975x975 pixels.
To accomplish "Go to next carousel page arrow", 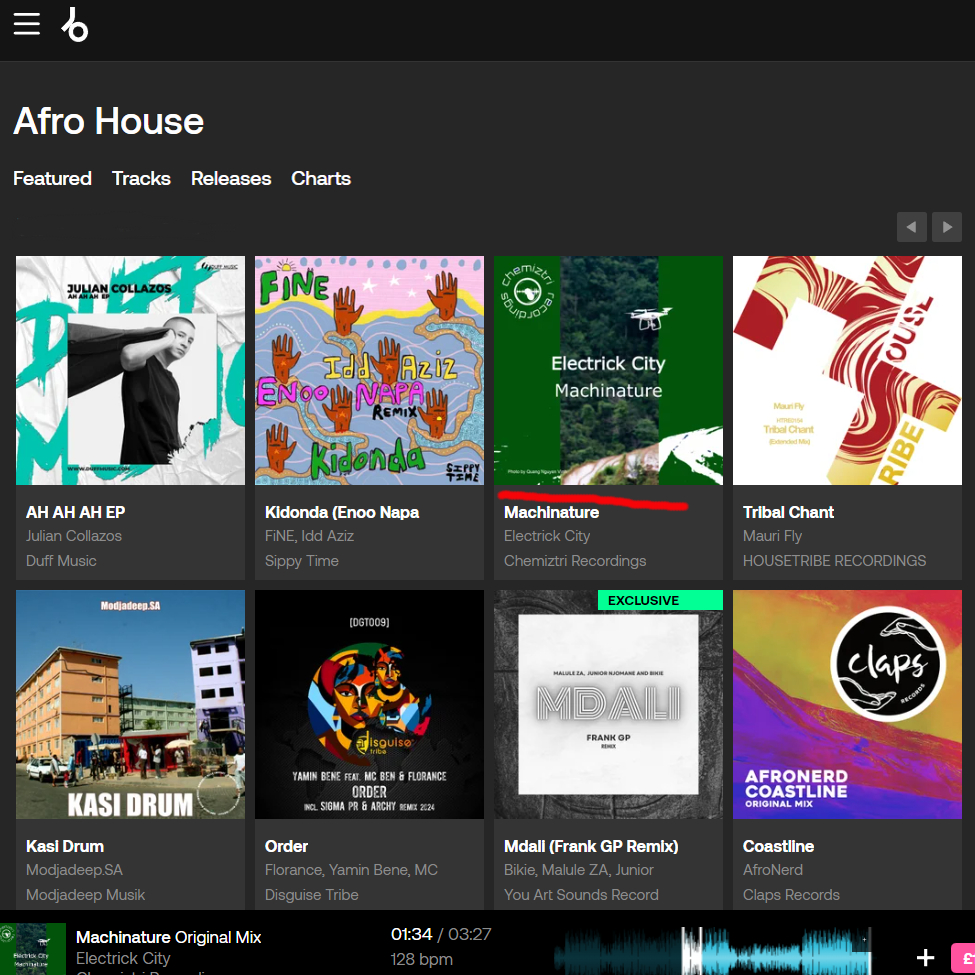I will coord(947,227).
